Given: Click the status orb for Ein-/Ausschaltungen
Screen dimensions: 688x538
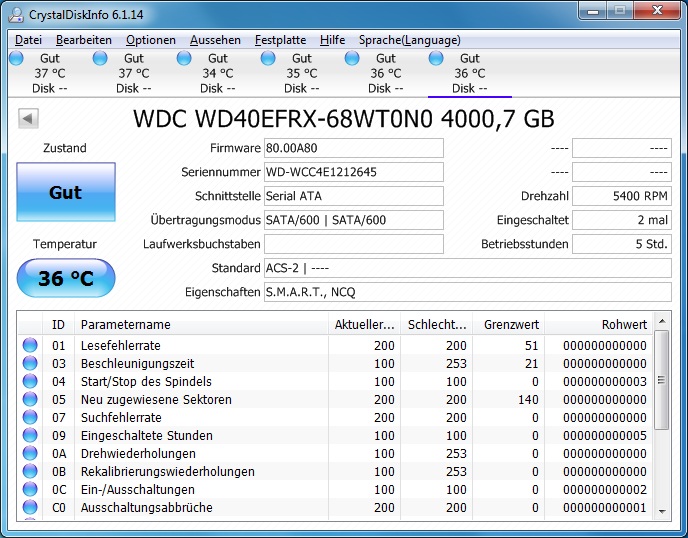Looking at the screenshot, I should click(30, 489).
